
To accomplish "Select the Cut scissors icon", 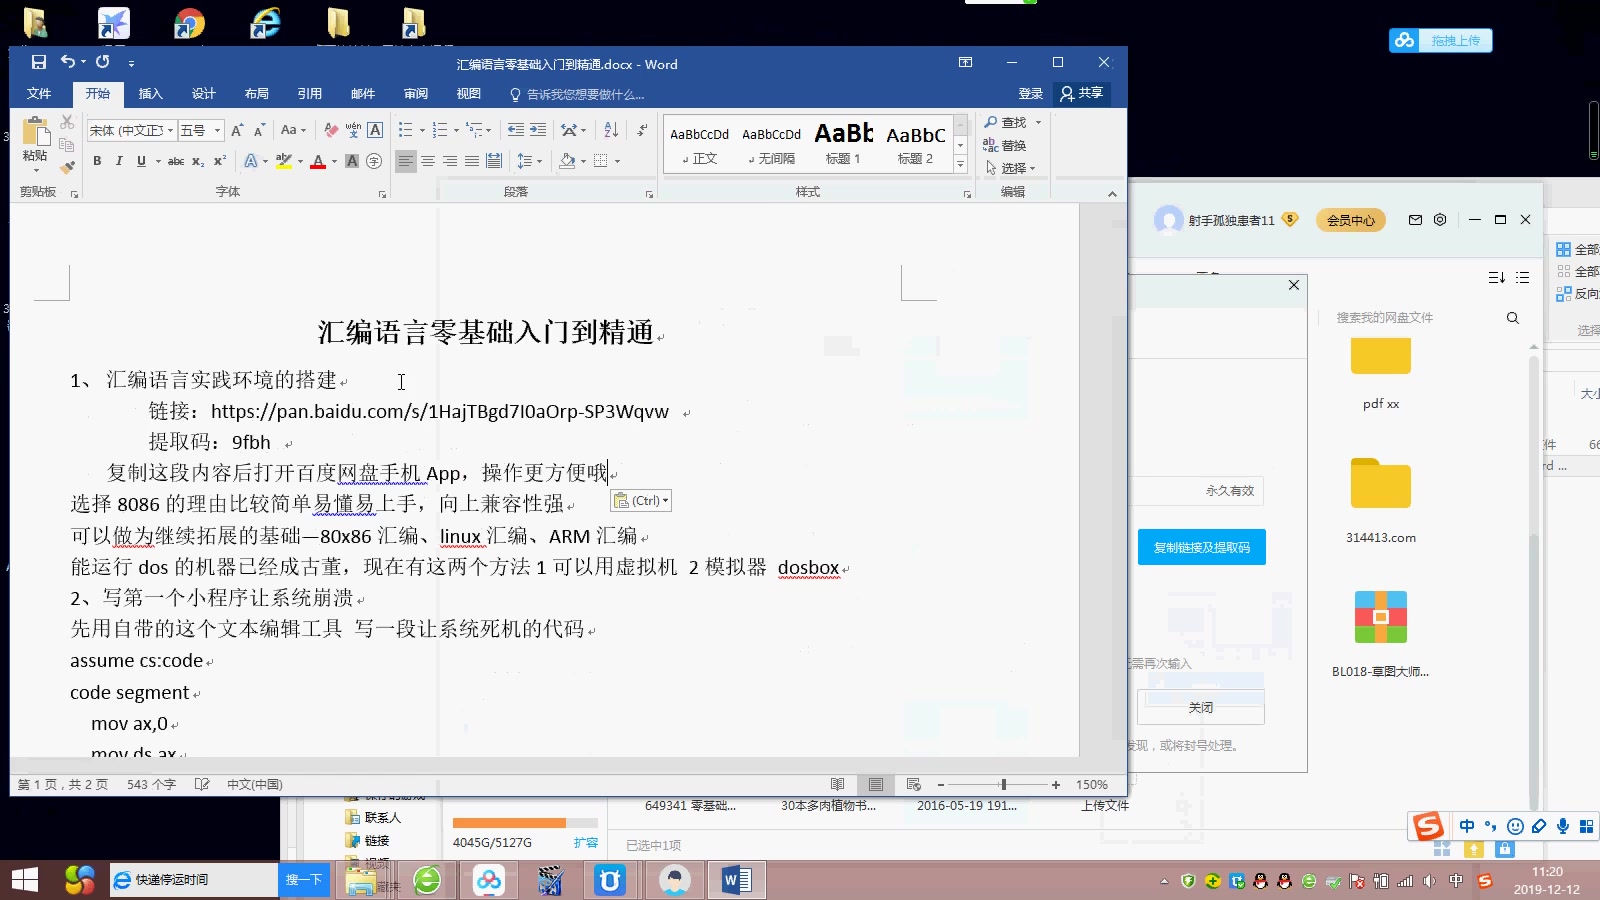I will [x=67, y=122].
